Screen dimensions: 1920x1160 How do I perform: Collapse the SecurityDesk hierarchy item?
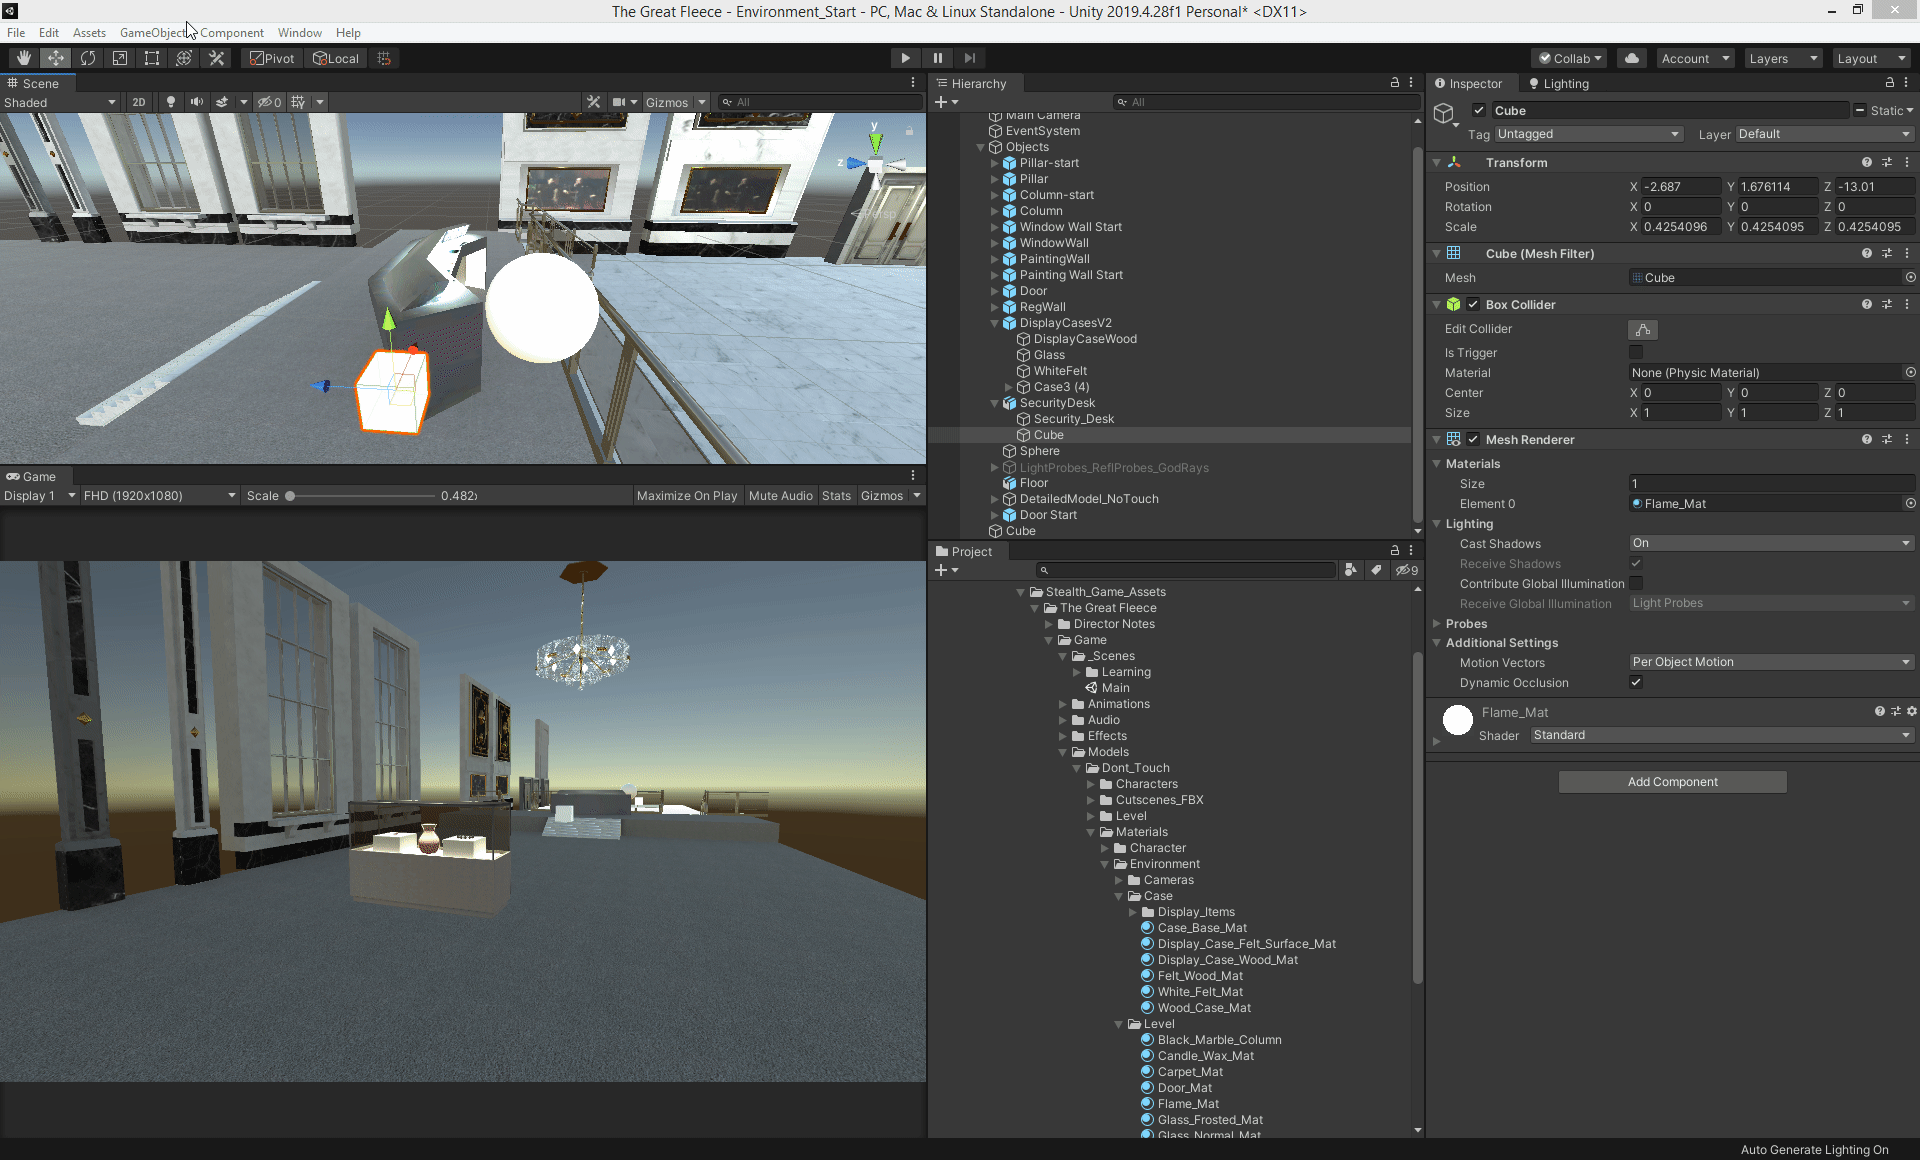(x=994, y=403)
